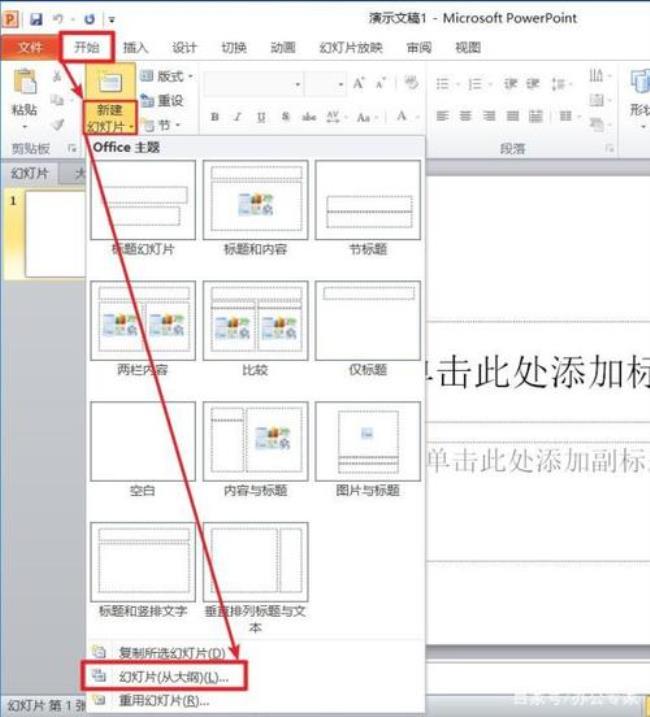Viewport: 650px width, 717px height.
Task: Switch to the 动画 tab
Action: click(283, 48)
